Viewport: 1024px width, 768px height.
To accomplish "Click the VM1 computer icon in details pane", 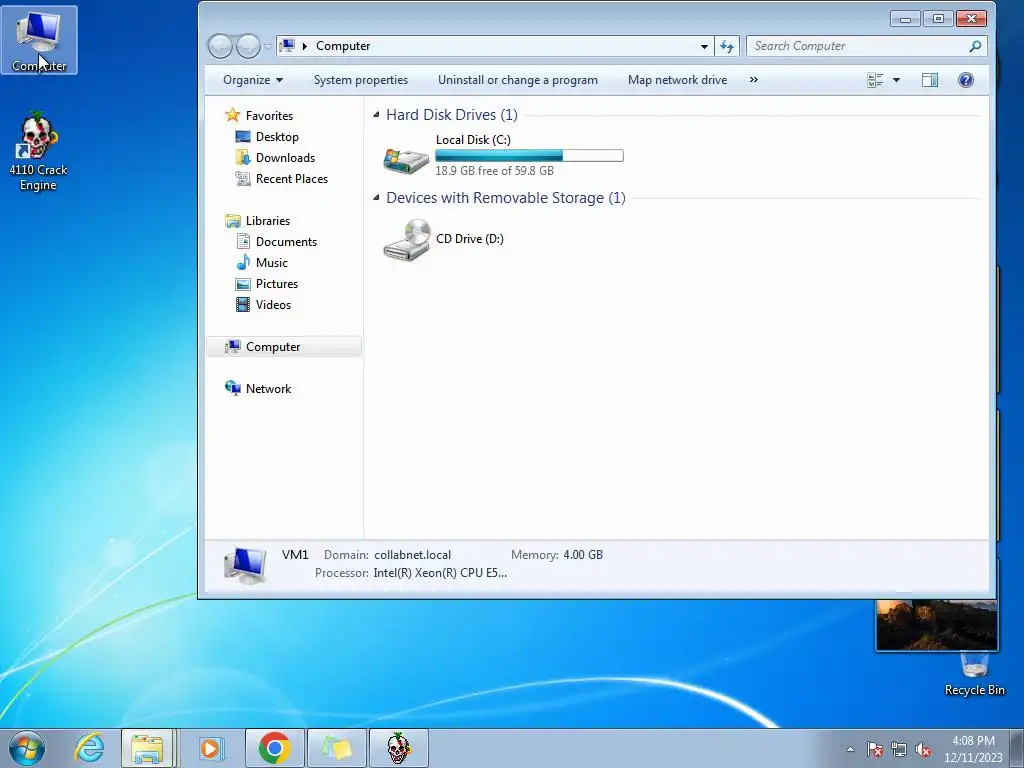I will (245, 565).
